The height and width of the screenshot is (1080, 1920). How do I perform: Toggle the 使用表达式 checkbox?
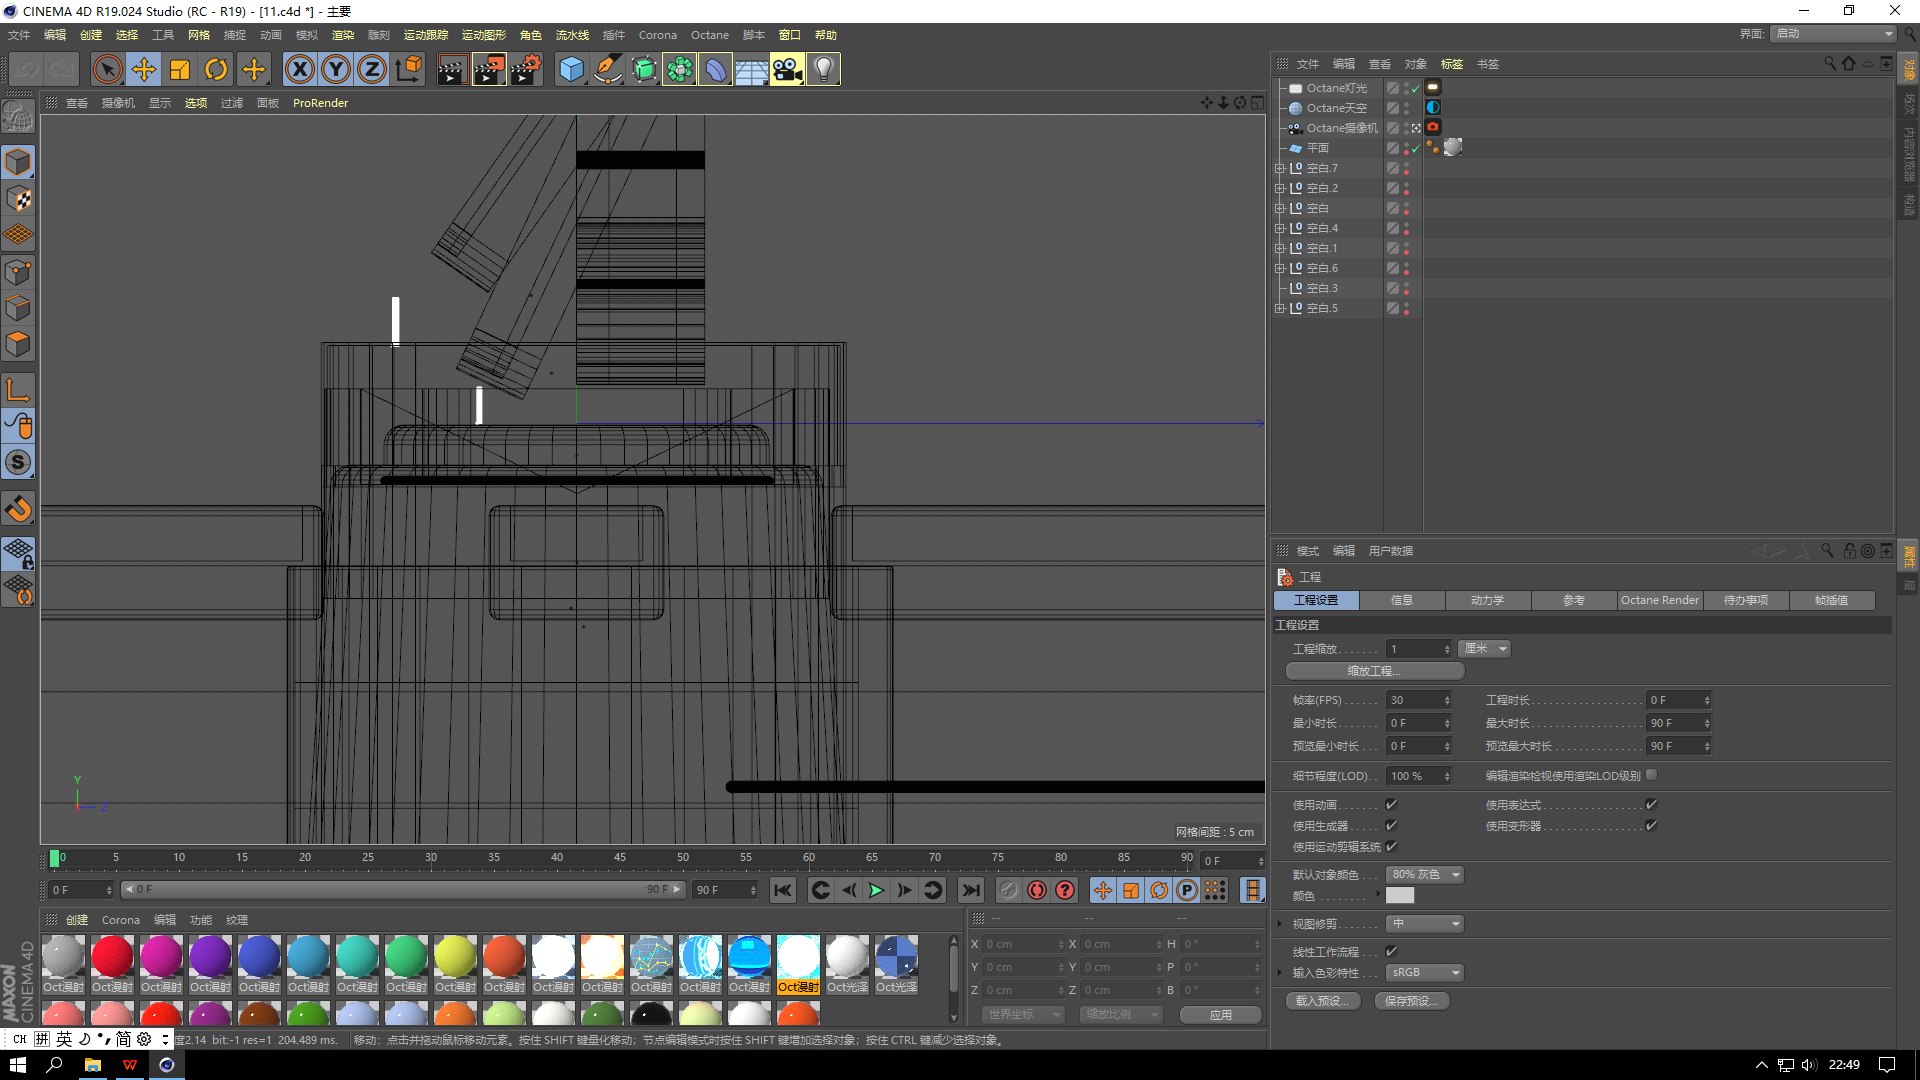click(1651, 804)
